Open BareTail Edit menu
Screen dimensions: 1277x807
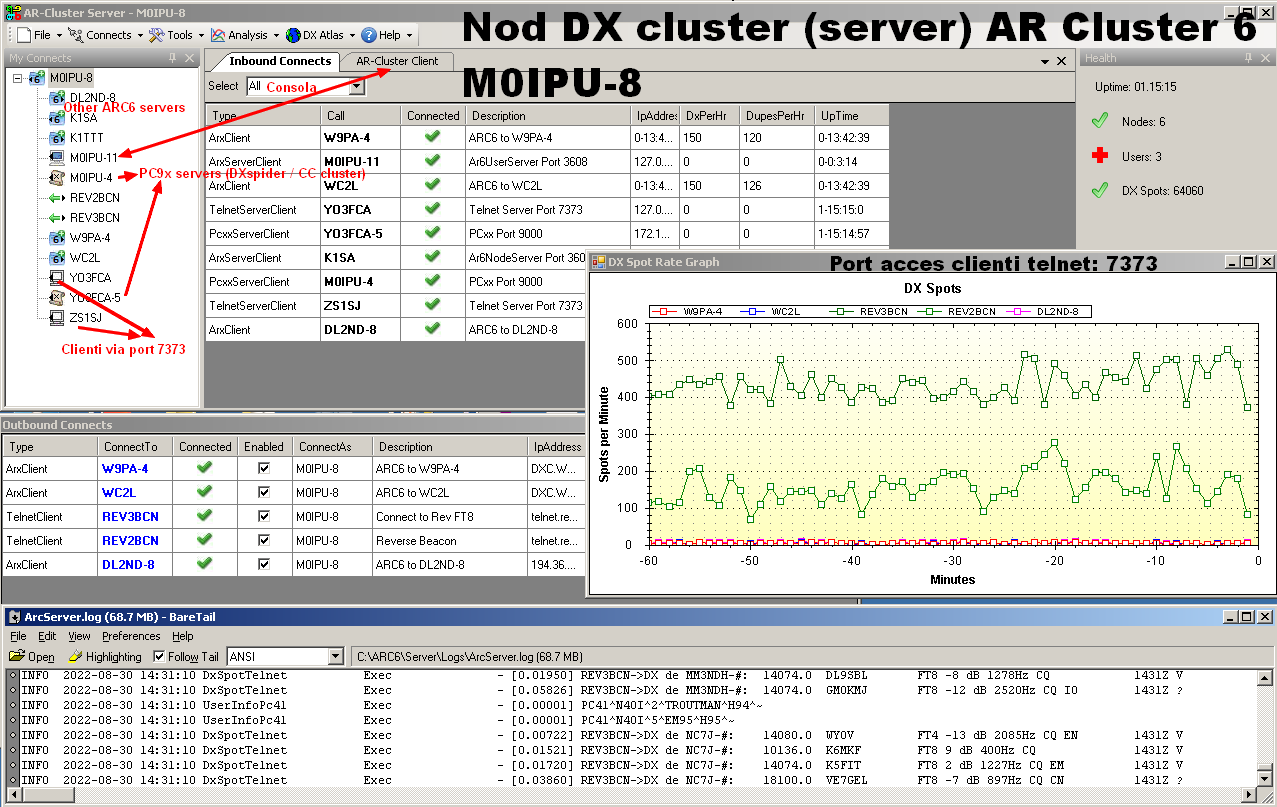tap(47, 636)
